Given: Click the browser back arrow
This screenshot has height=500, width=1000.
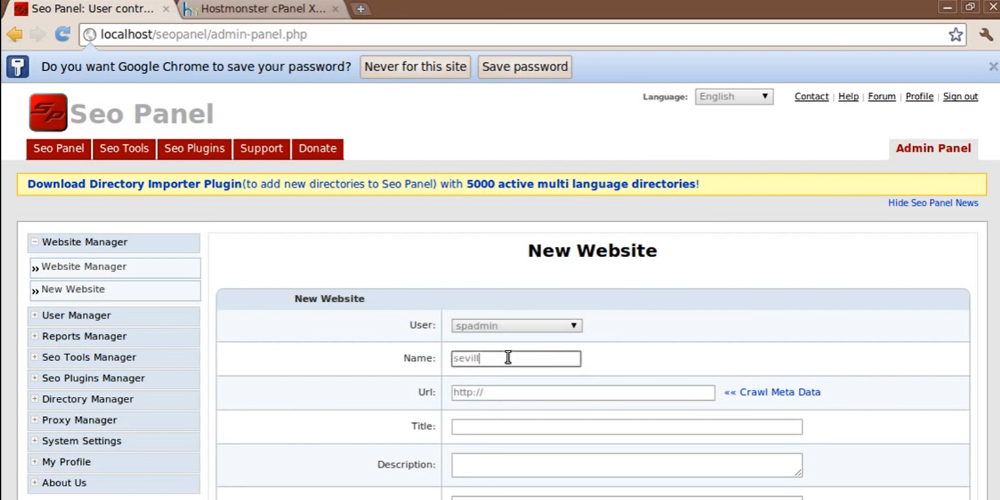Looking at the screenshot, I should (x=14, y=34).
